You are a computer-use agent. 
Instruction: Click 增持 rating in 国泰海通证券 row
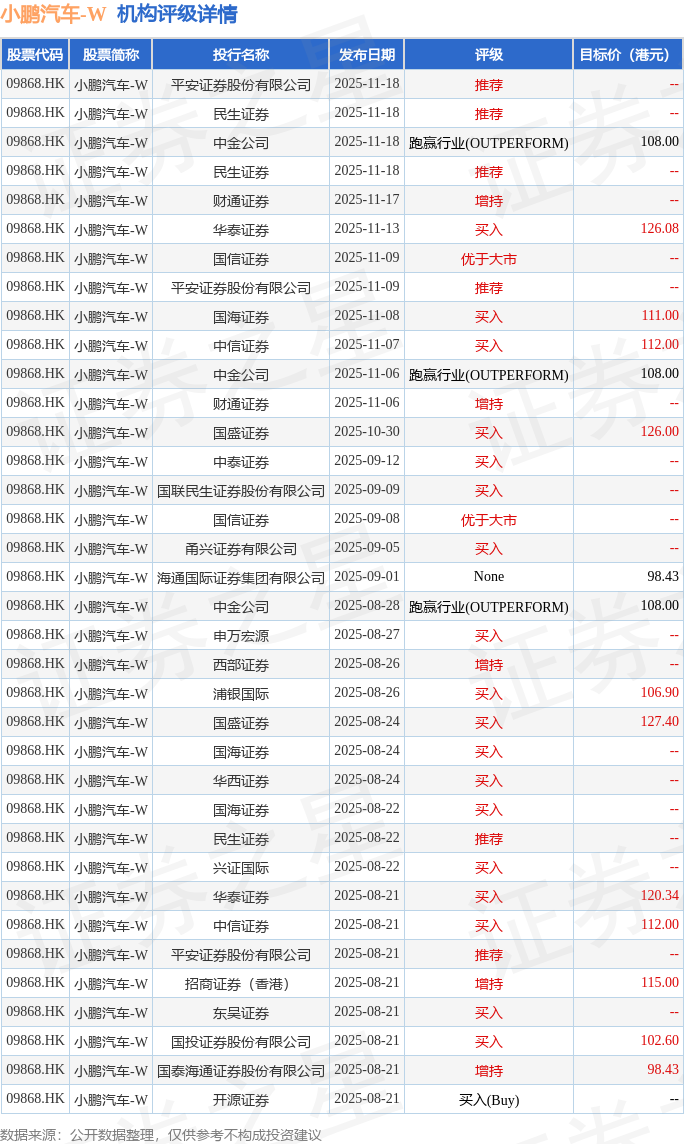point(489,1071)
